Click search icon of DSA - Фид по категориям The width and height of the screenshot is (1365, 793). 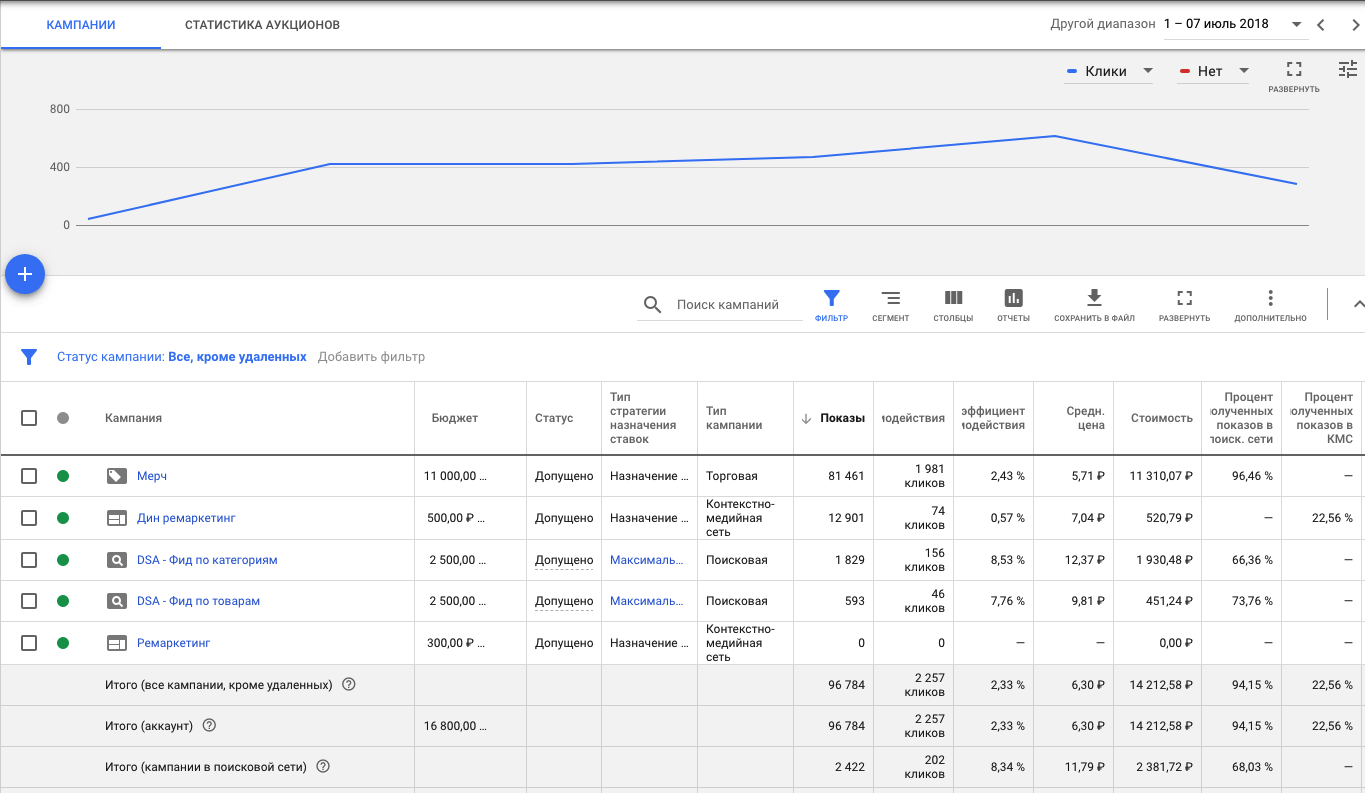[117, 560]
